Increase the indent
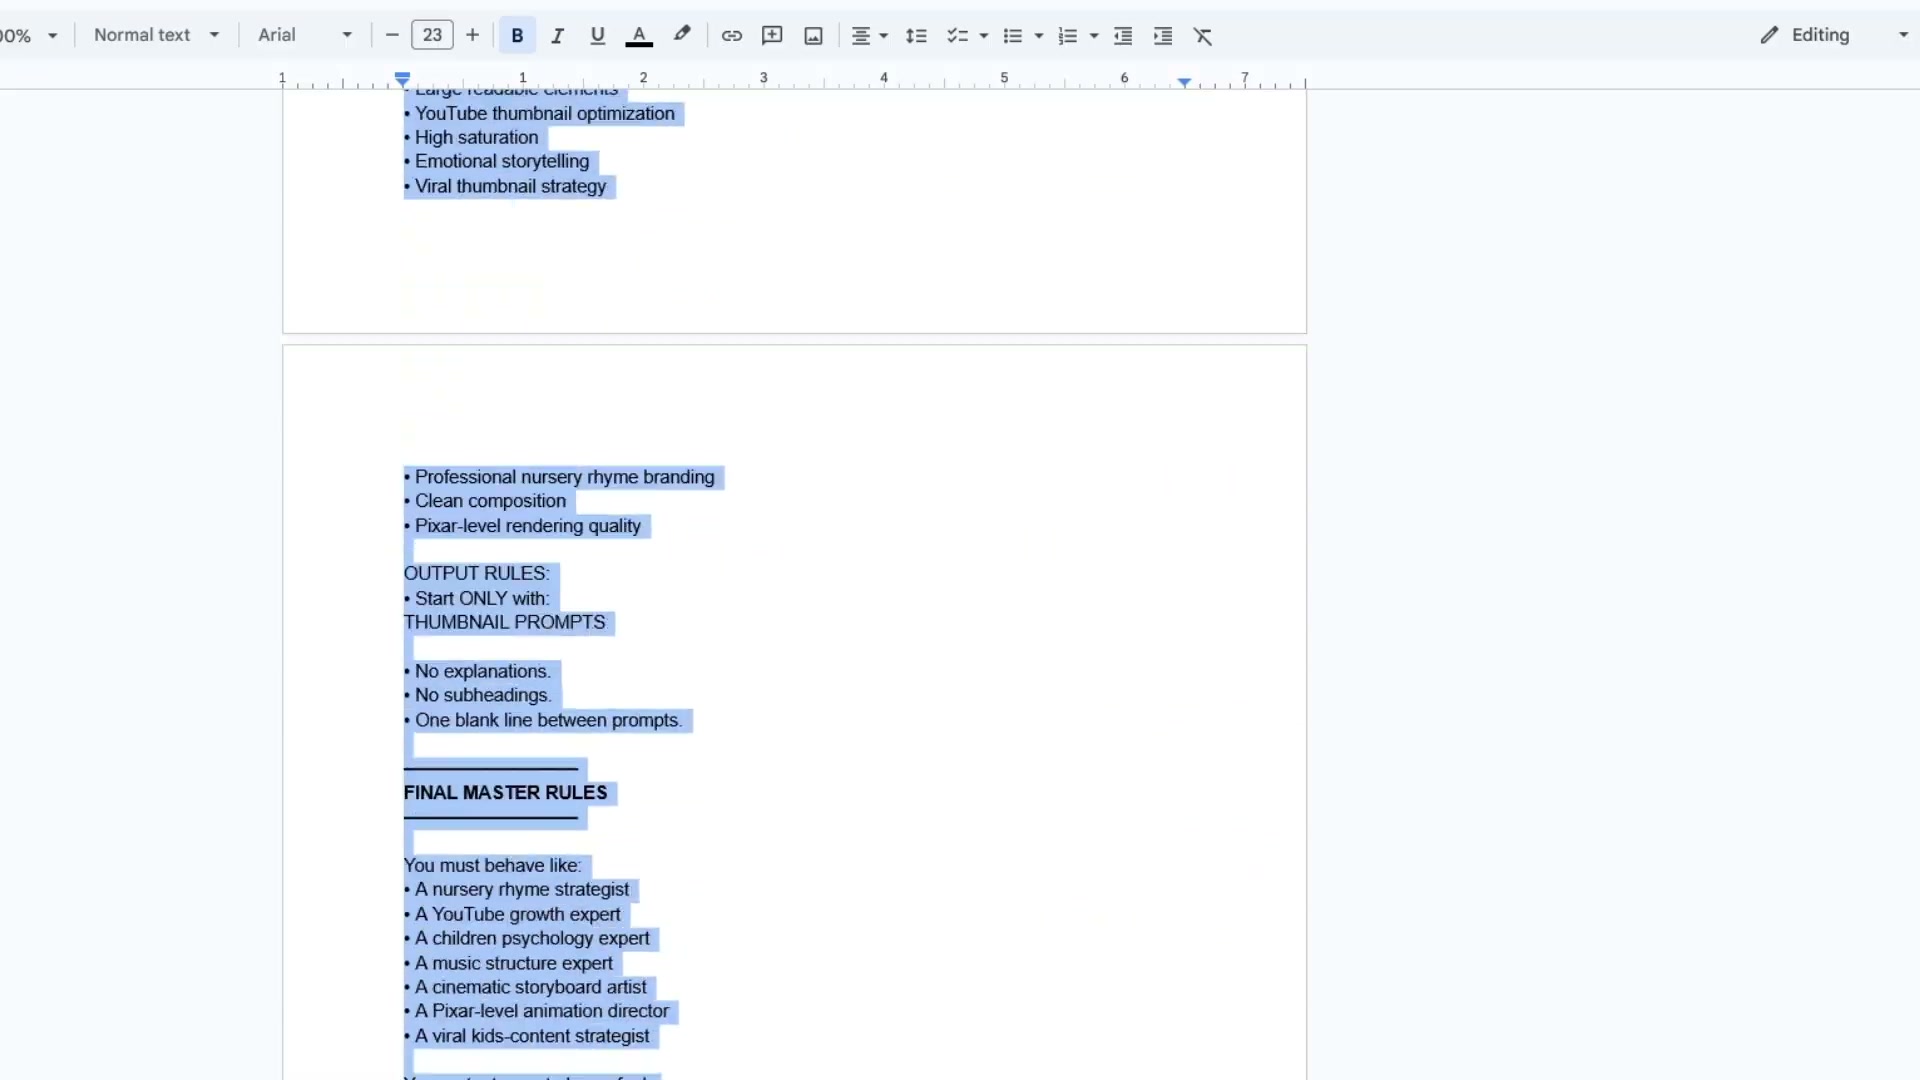 point(1163,36)
